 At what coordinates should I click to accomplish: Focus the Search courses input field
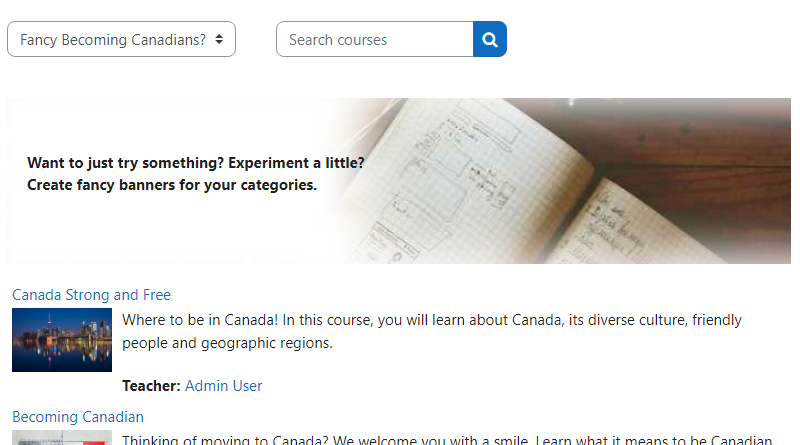[374, 40]
